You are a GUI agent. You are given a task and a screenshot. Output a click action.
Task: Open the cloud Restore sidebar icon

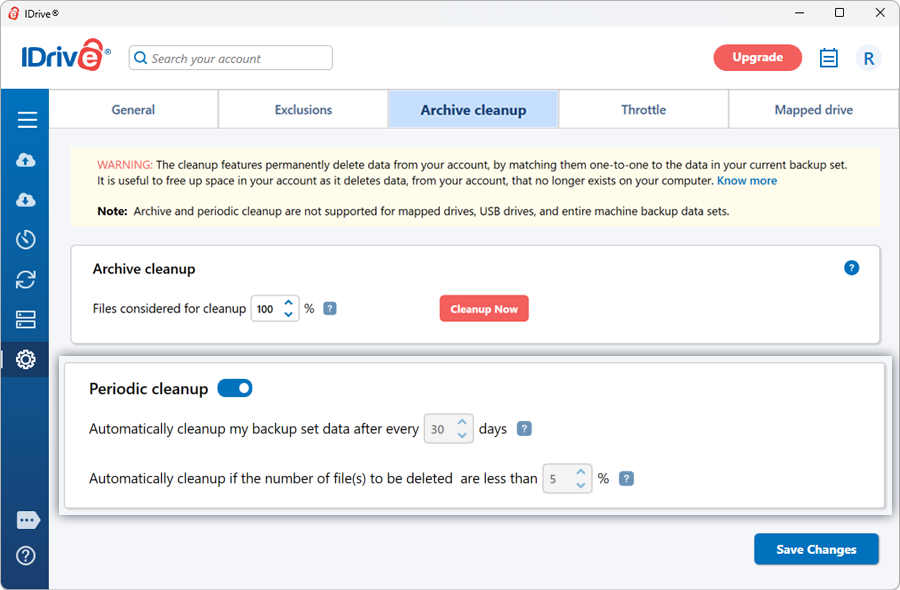coord(26,200)
